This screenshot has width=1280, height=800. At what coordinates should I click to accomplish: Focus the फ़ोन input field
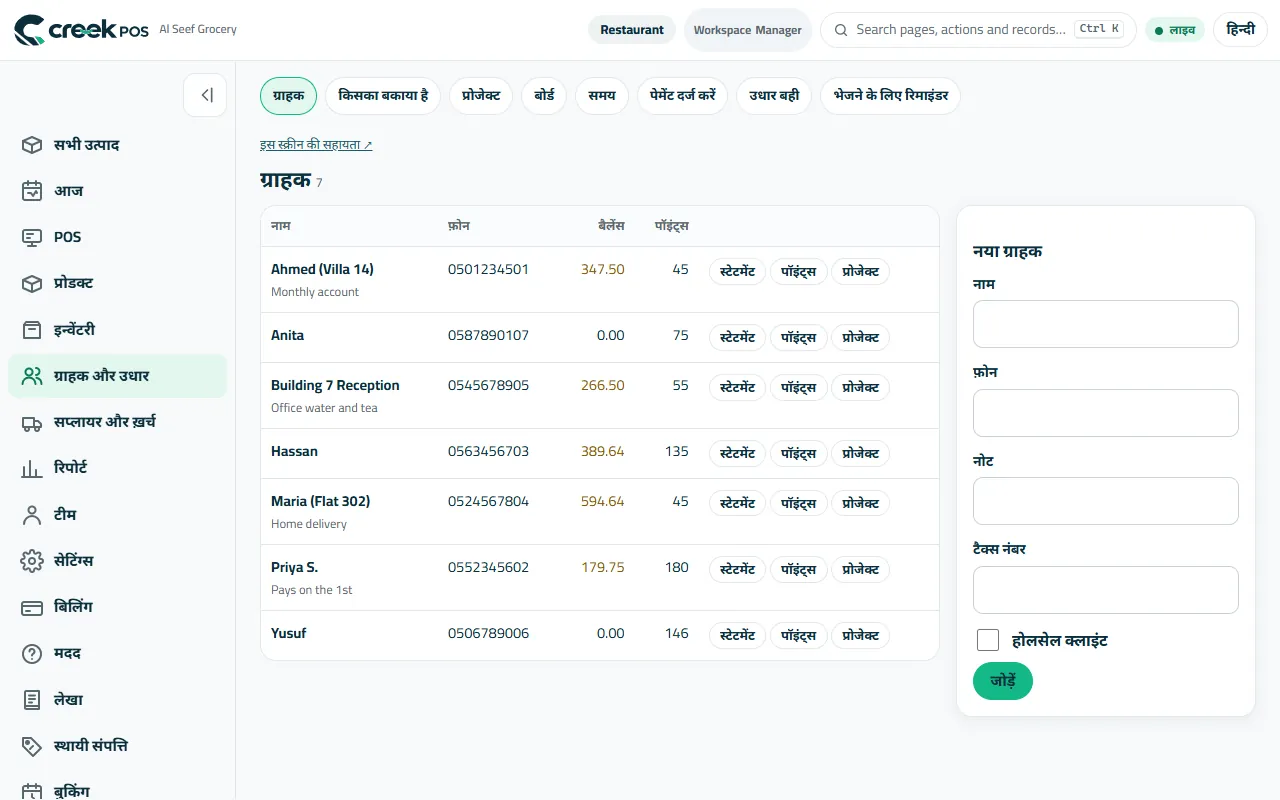pos(1106,413)
